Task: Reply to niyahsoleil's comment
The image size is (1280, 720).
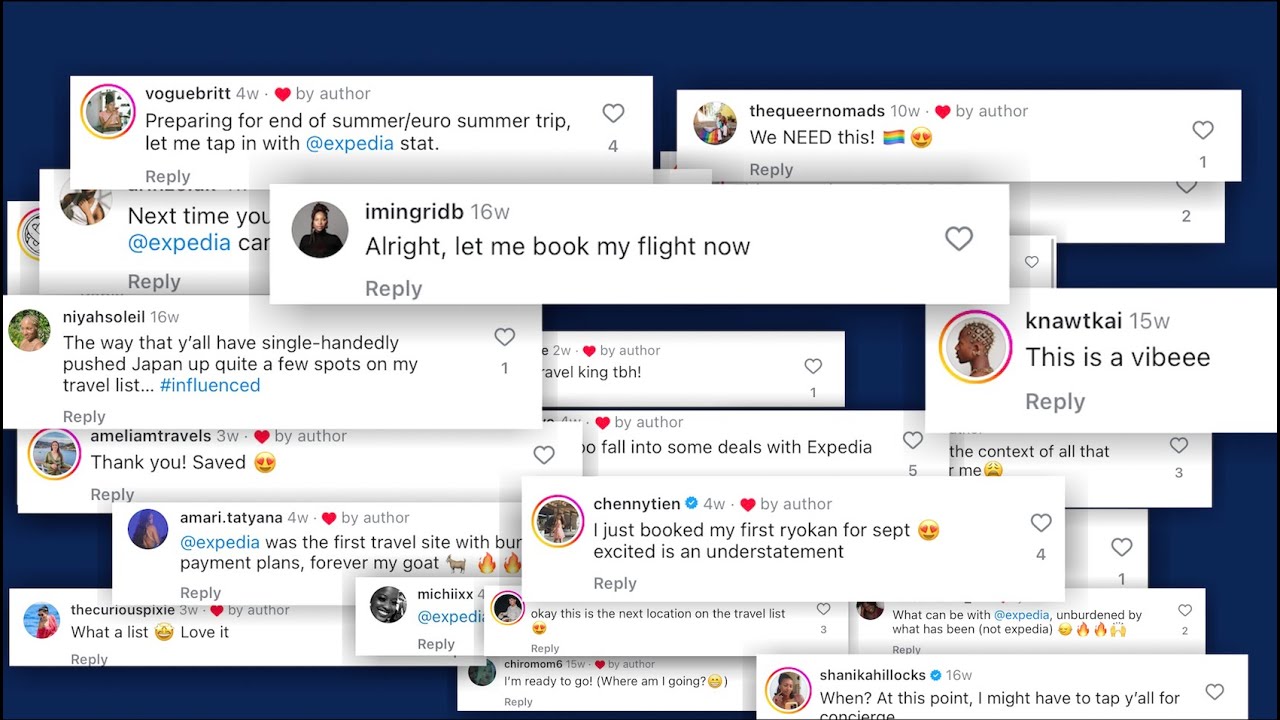Action: coord(84,417)
